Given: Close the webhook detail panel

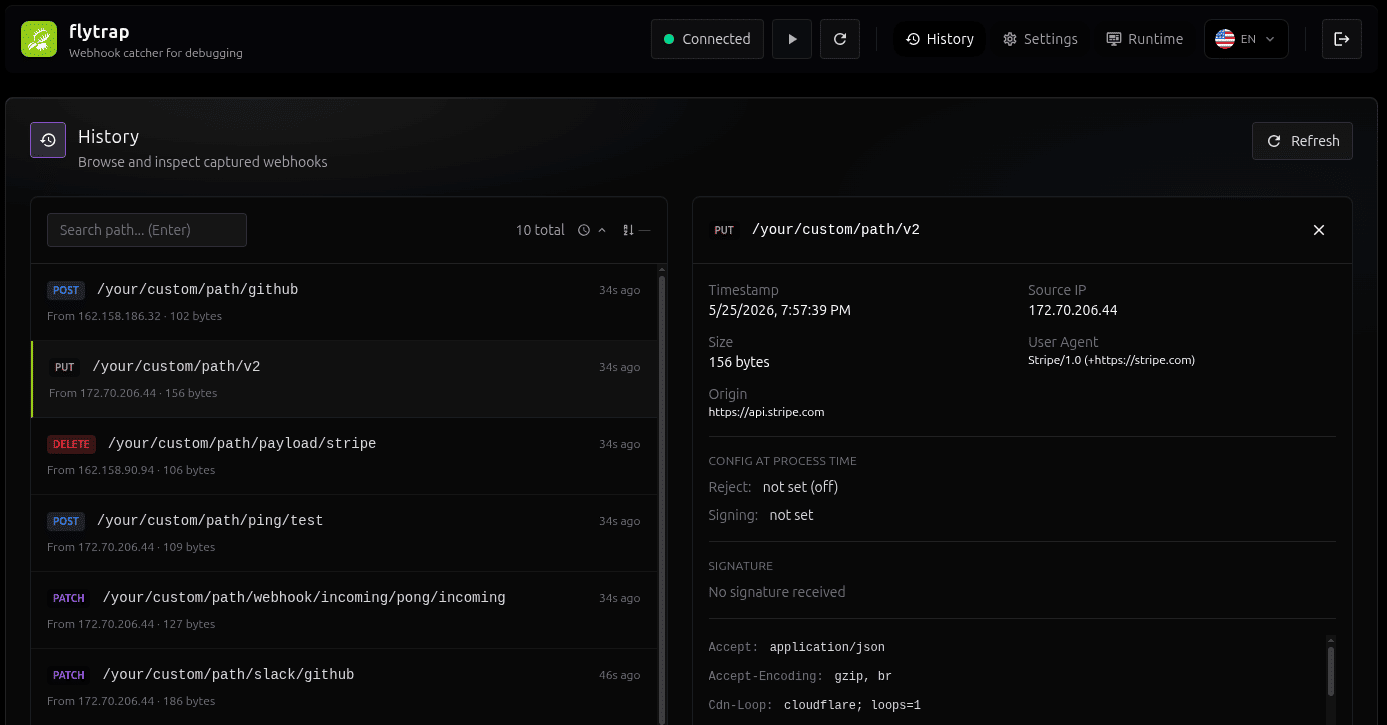Looking at the screenshot, I should coord(1318,230).
